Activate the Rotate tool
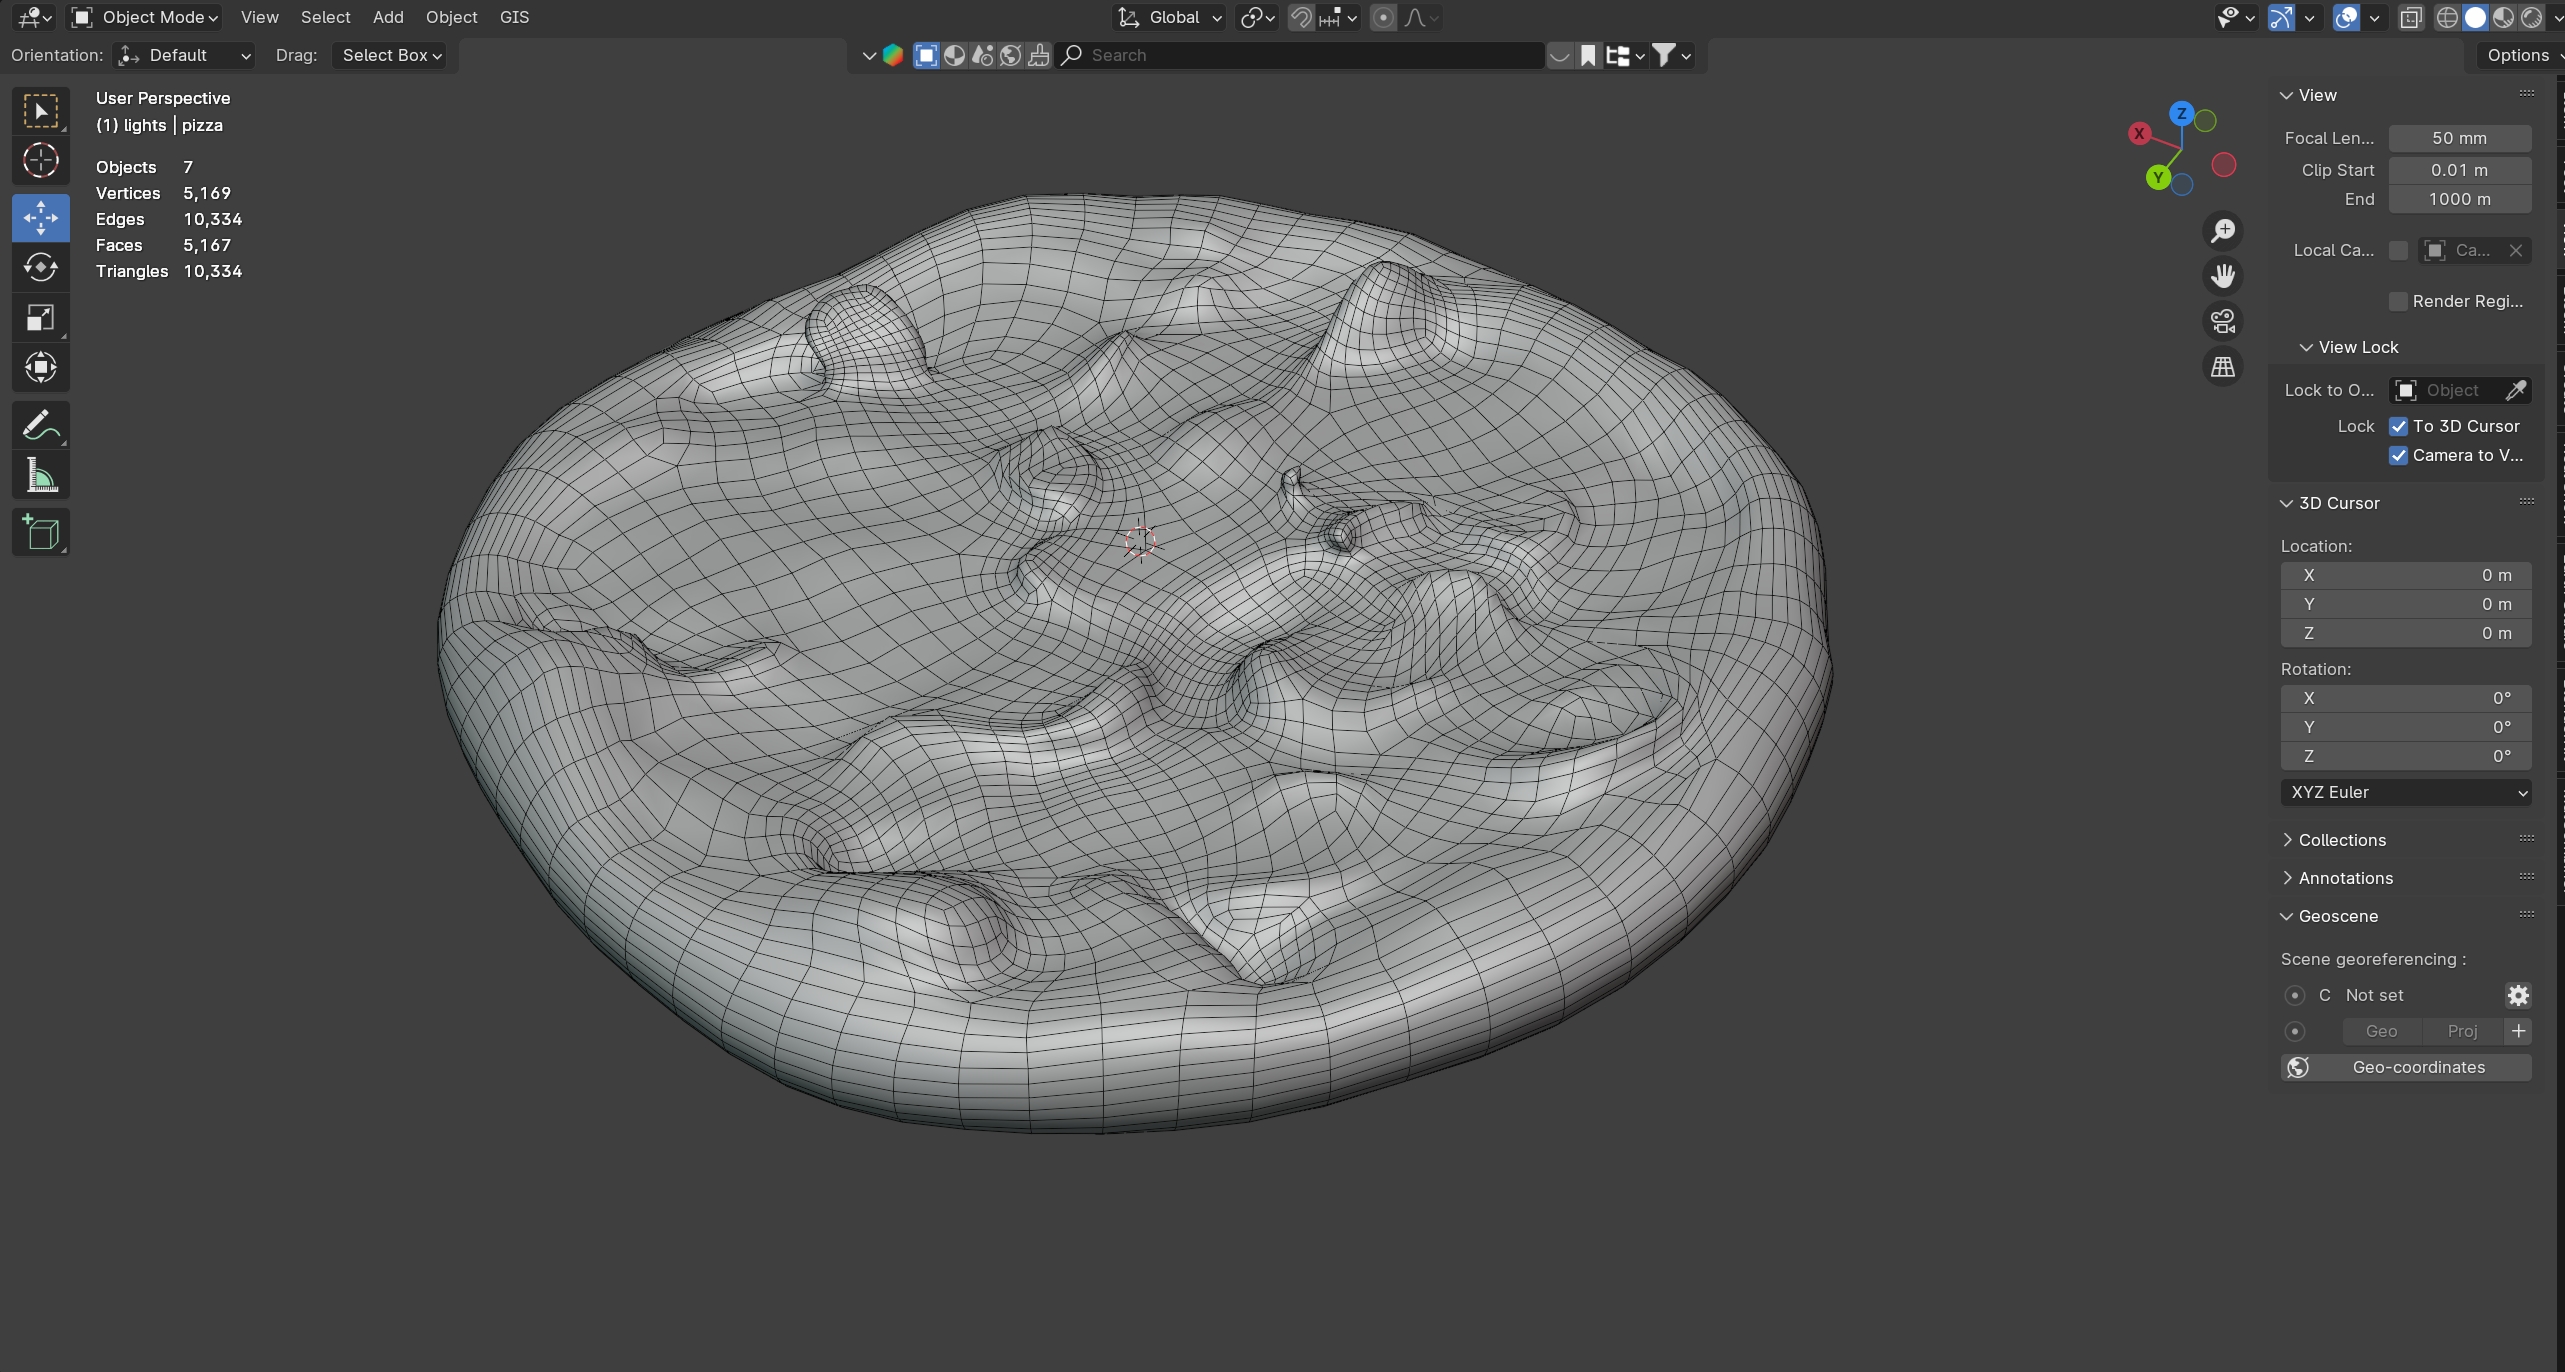 click(40, 267)
